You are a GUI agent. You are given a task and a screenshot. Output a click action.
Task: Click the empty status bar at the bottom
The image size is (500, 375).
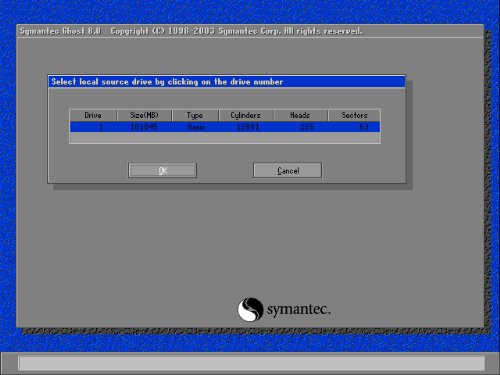252,363
